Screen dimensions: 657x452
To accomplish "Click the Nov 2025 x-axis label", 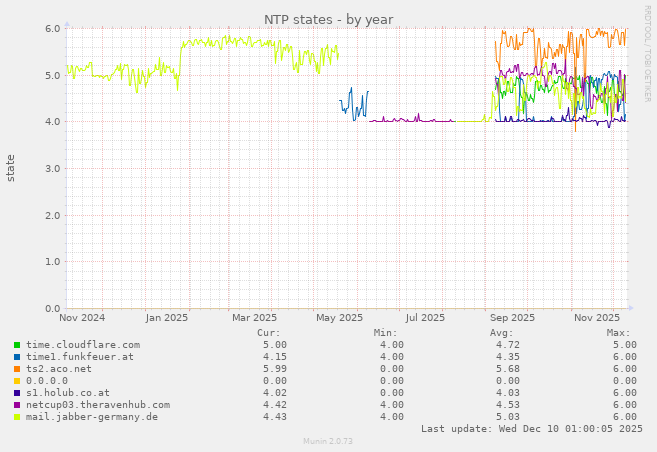I will point(597,318).
